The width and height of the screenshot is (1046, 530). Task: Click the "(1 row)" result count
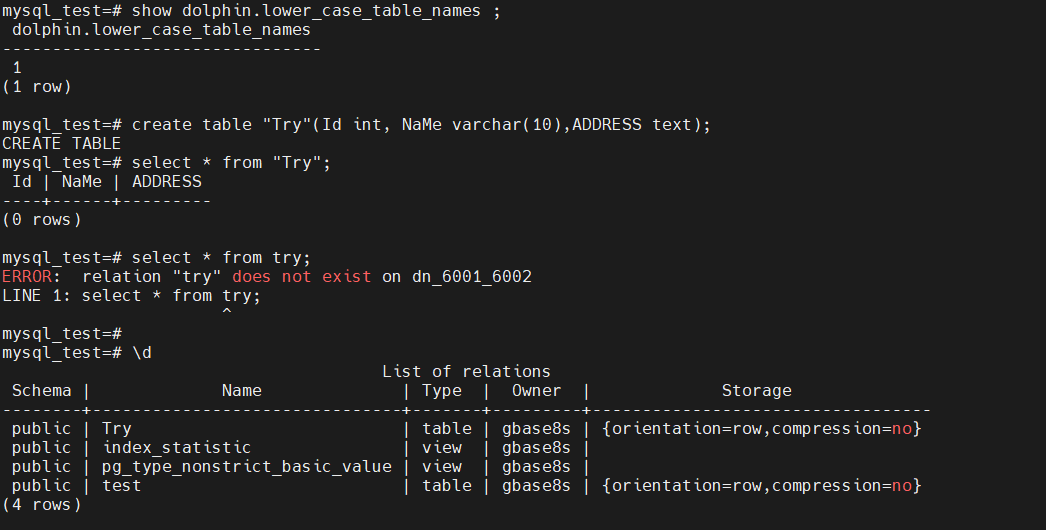pos(37,87)
